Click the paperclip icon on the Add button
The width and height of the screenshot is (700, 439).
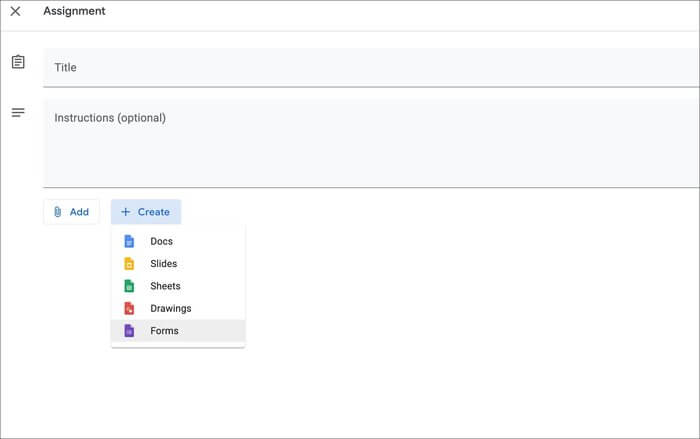tap(58, 212)
